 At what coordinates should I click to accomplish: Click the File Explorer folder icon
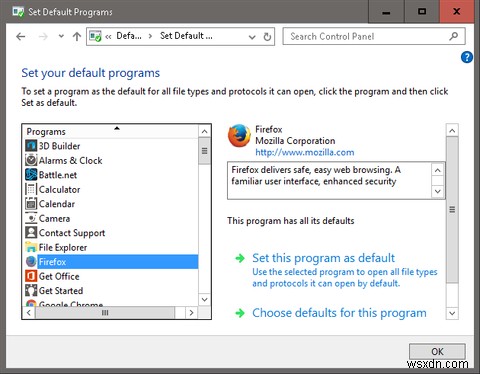tap(31, 247)
